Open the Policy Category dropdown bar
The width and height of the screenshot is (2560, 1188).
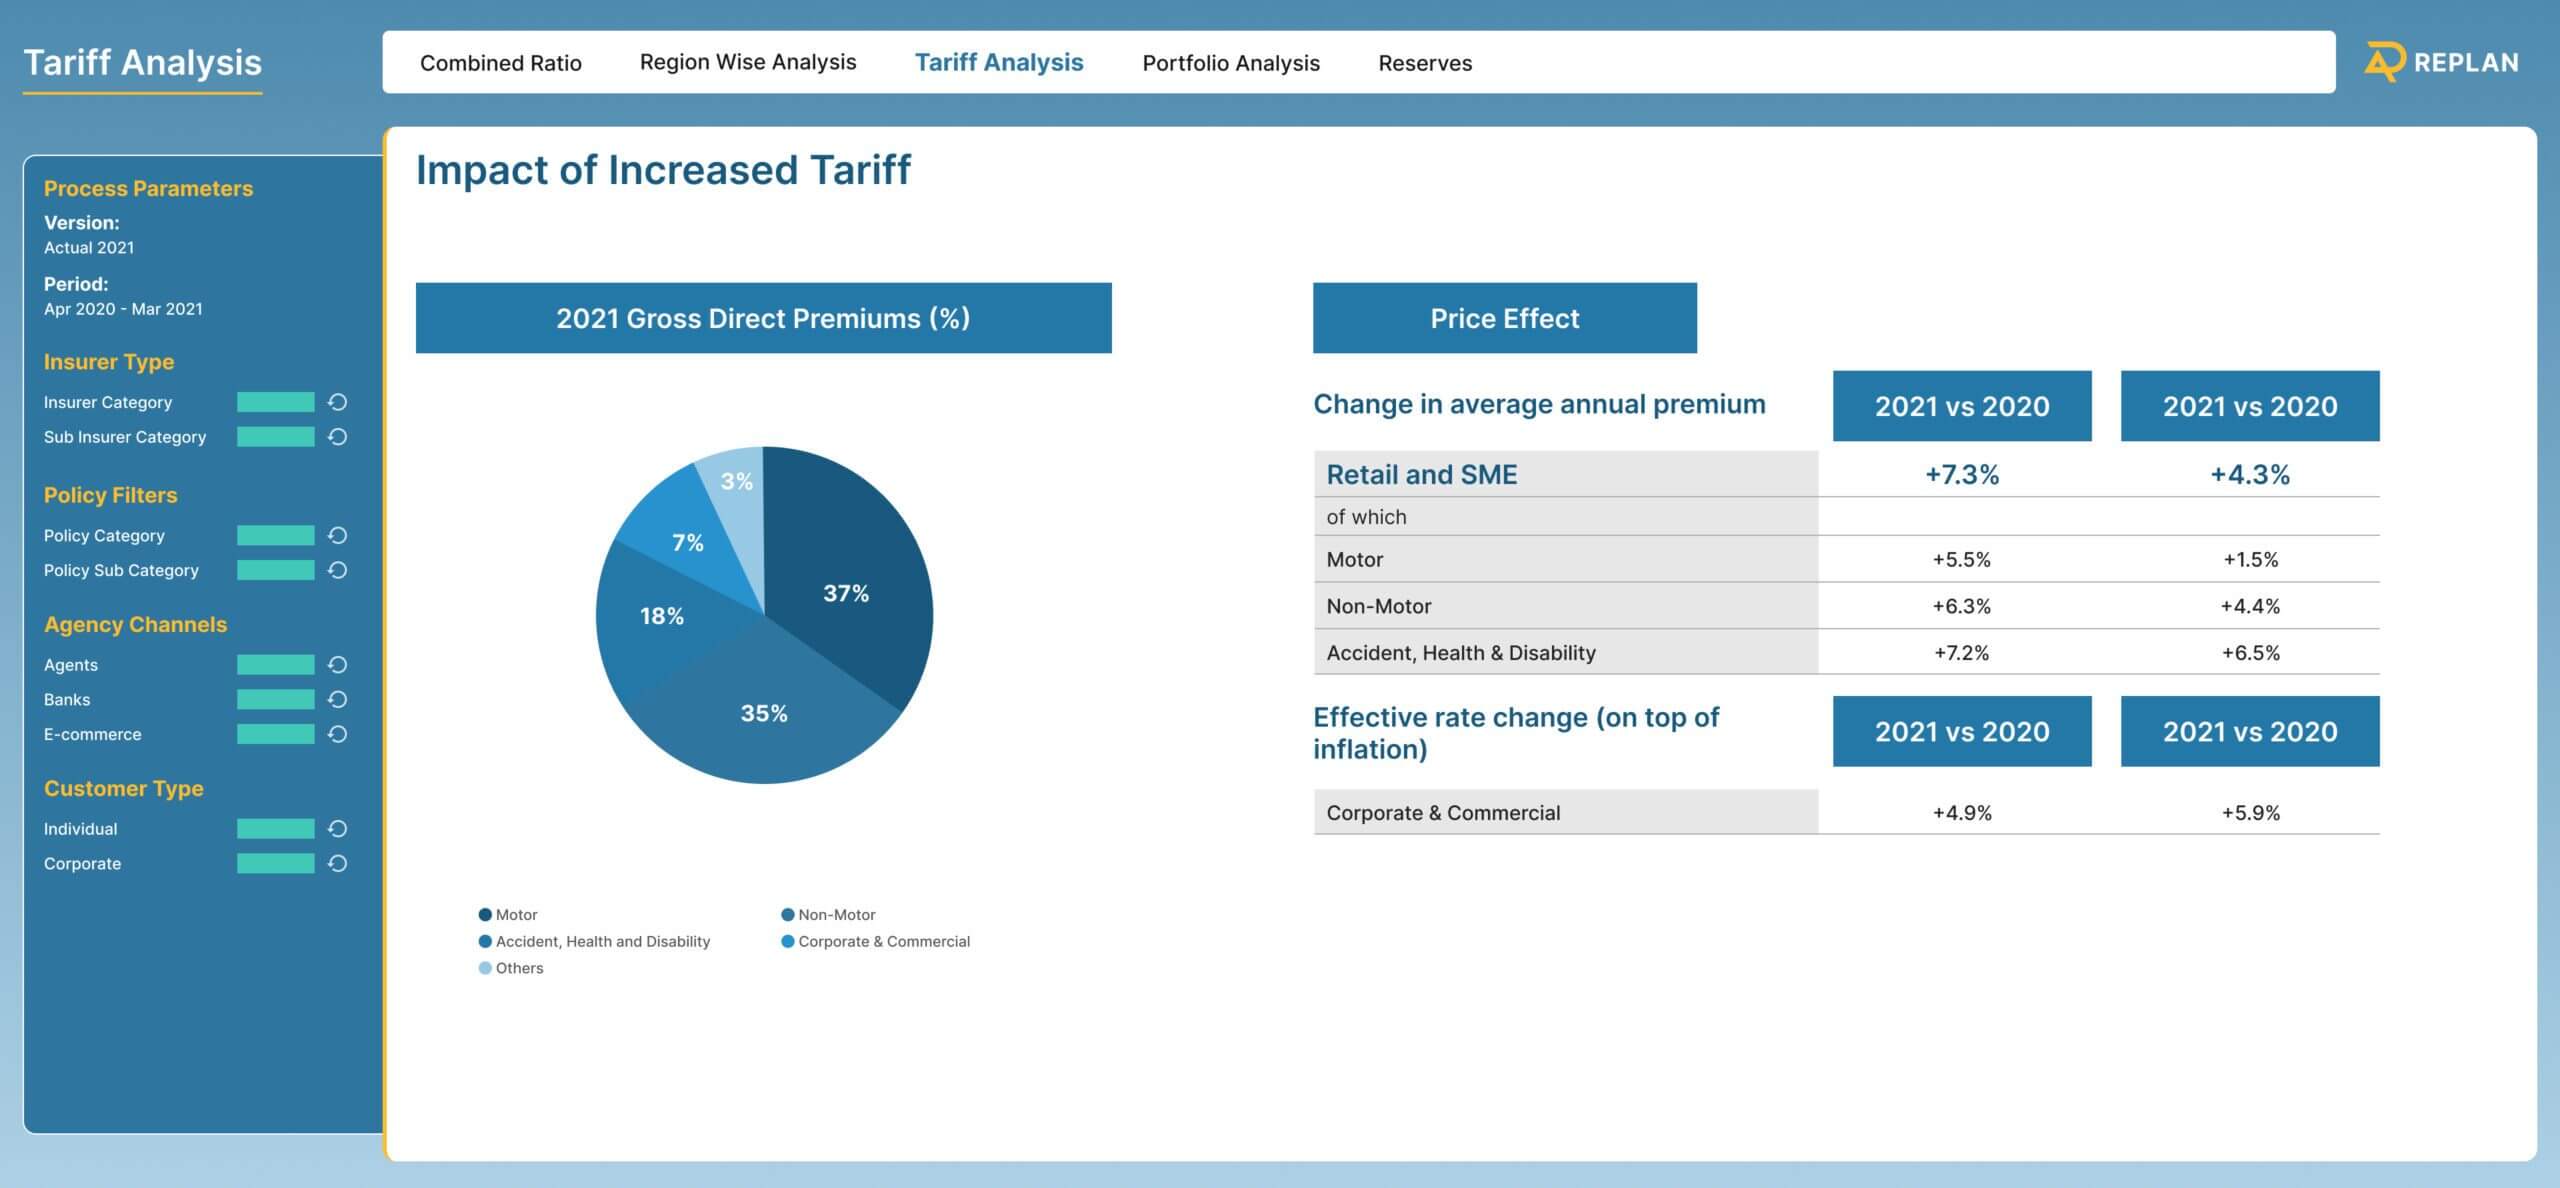pos(275,536)
